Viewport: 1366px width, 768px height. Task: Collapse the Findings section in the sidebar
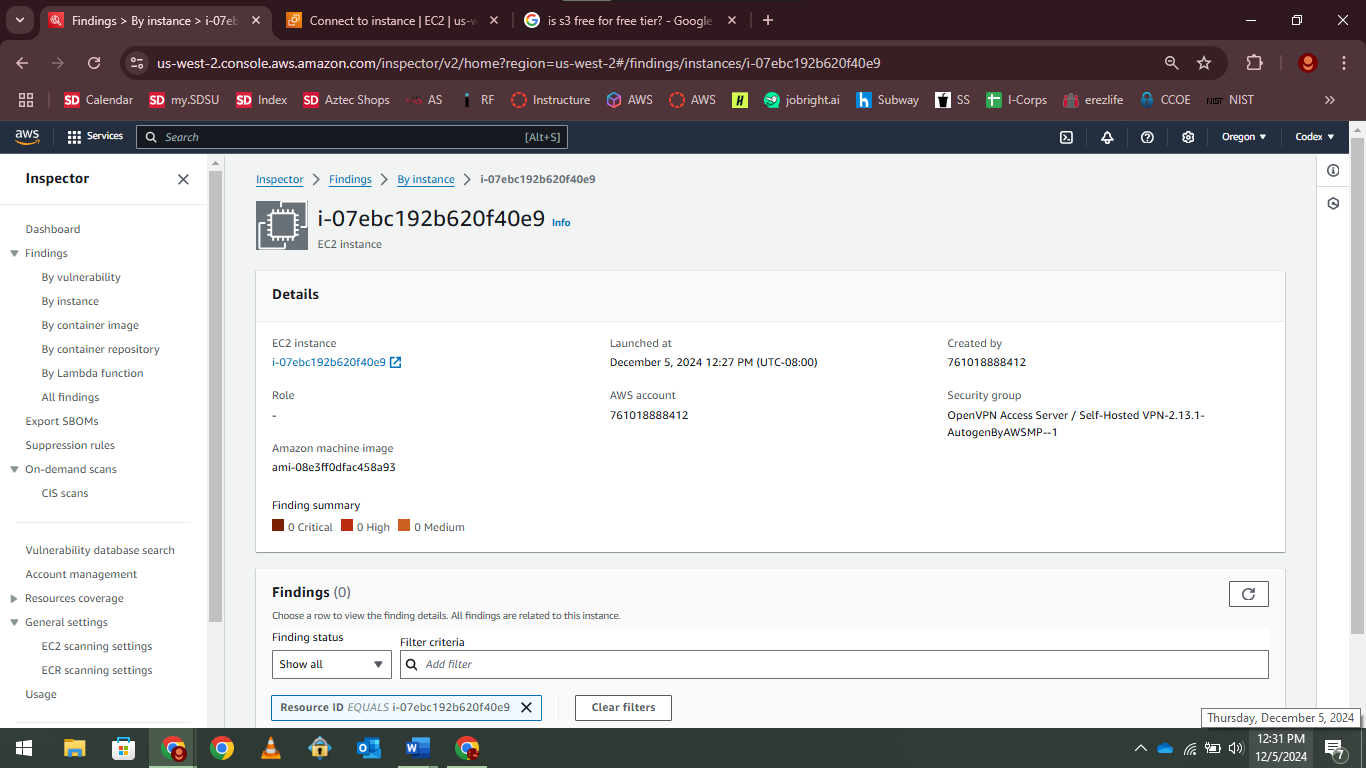[14, 253]
